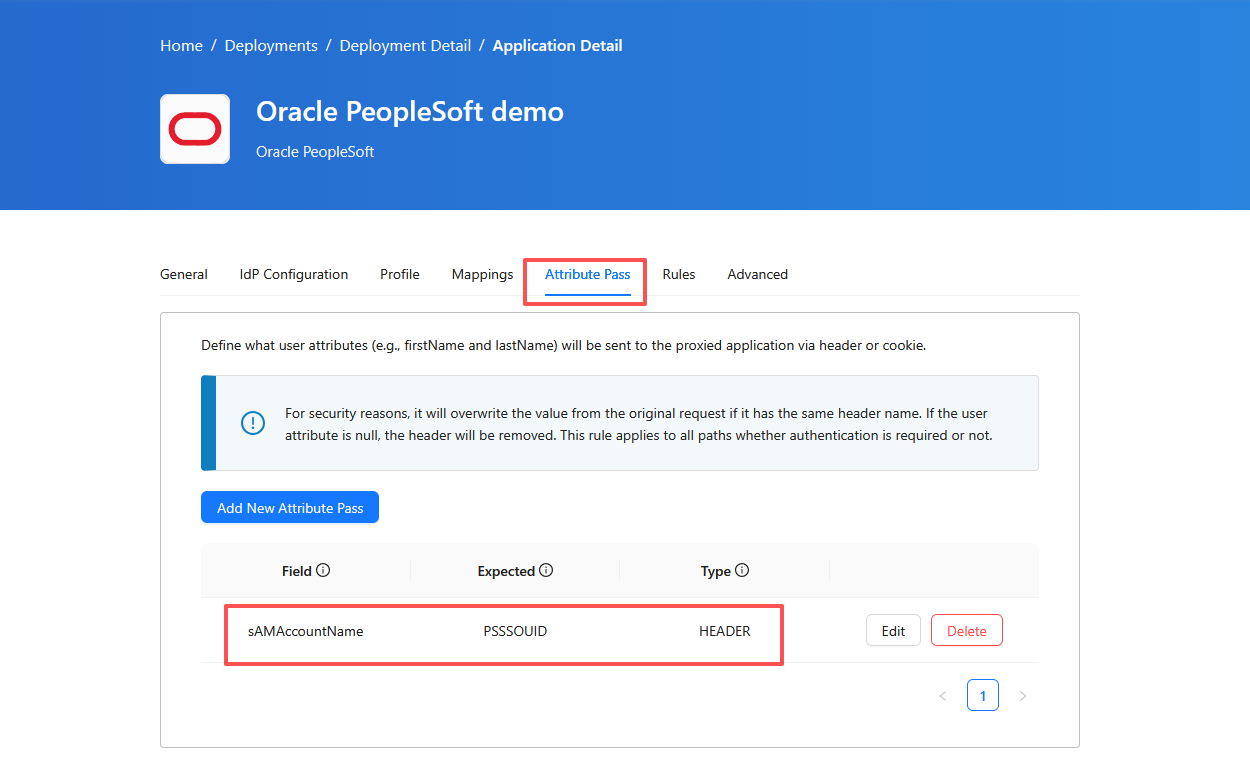Click the Expected column header
Screen dimensions: 1250x766
[x=506, y=571]
